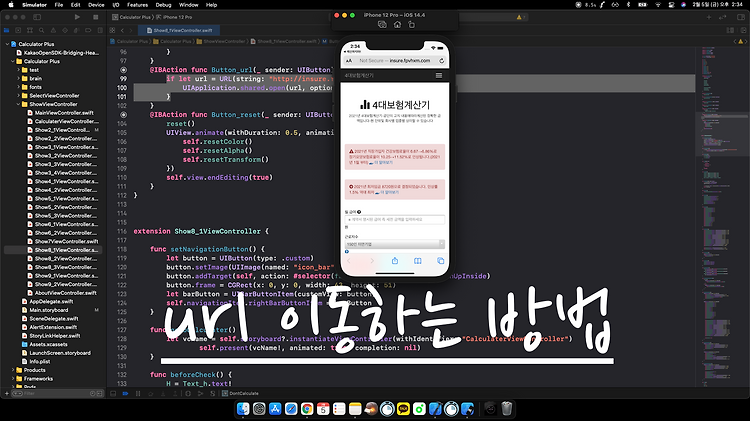The width and height of the screenshot is (750, 421).
Task: Open the Device menu
Action: [x=96, y=5]
